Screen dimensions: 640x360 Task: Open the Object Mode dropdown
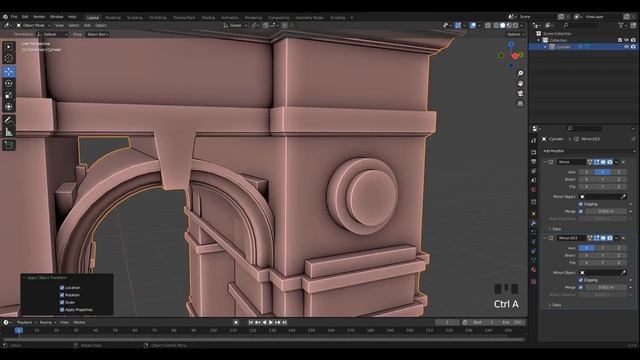pyautogui.click(x=33, y=25)
